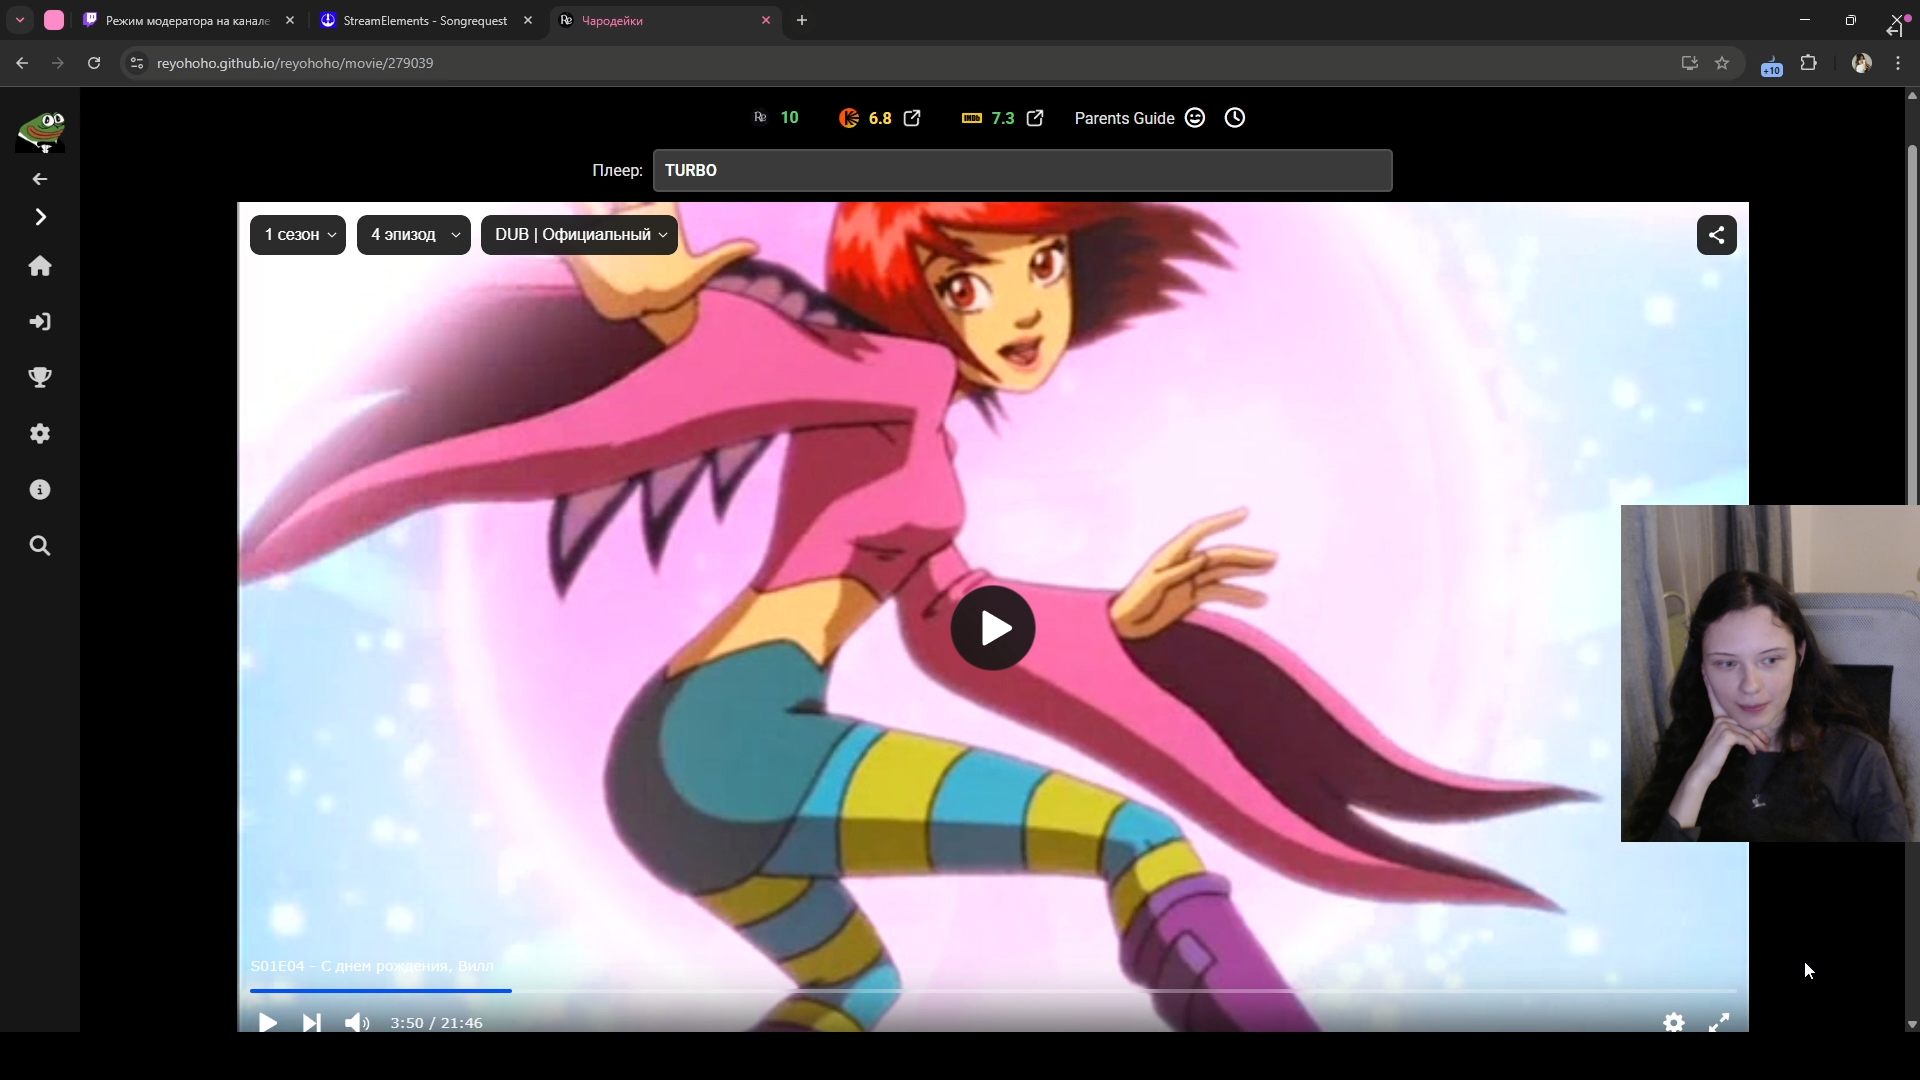This screenshot has height=1080, width=1920.
Task: Open the "4 эпизод" episode dropdown
Action: point(413,235)
